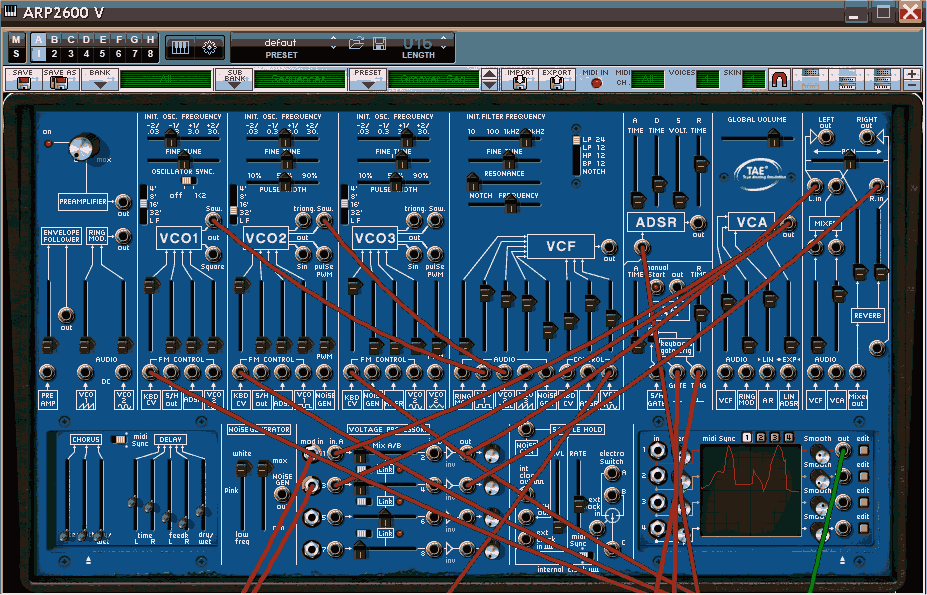Click the red MIDI IN indicator
927x595 pixels.
coord(596,83)
